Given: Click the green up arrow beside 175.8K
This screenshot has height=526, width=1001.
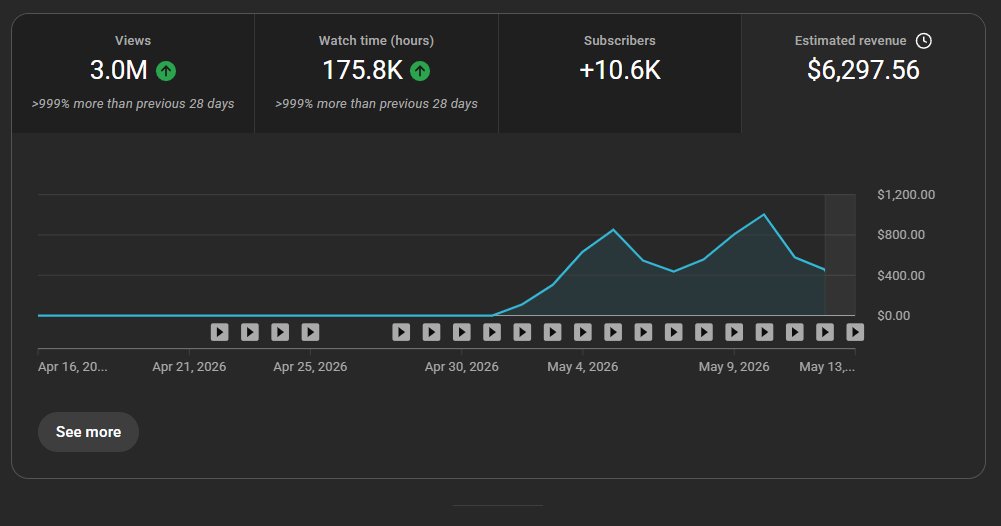Looking at the screenshot, I should [x=420, y=71].
